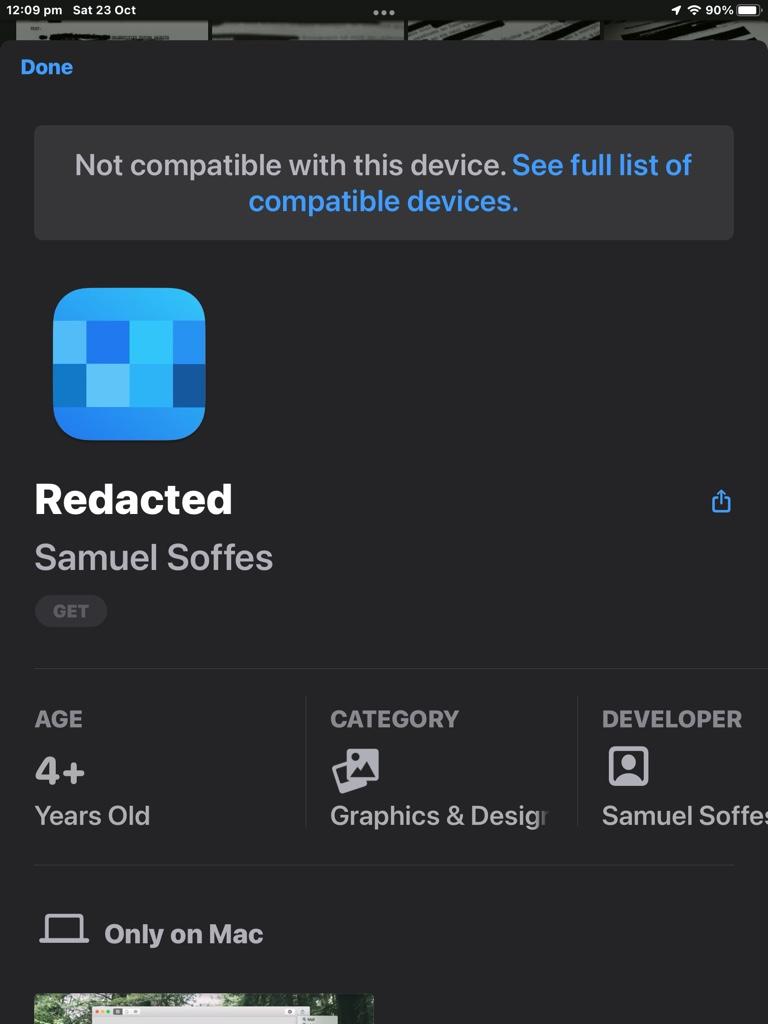Tap the Wi-Fi status icon

(693, 10)
